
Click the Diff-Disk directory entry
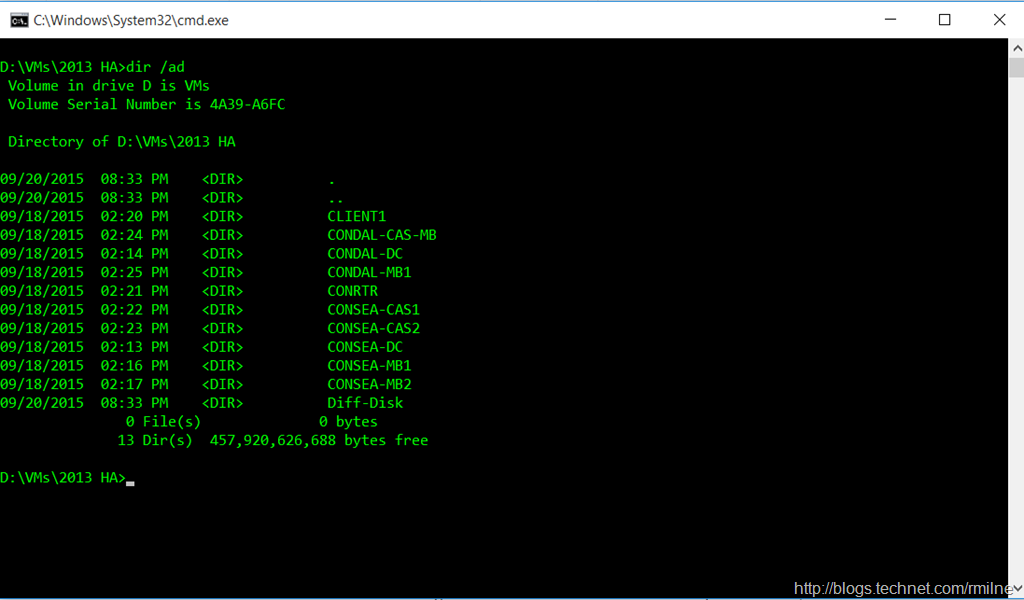pos(365,403)
